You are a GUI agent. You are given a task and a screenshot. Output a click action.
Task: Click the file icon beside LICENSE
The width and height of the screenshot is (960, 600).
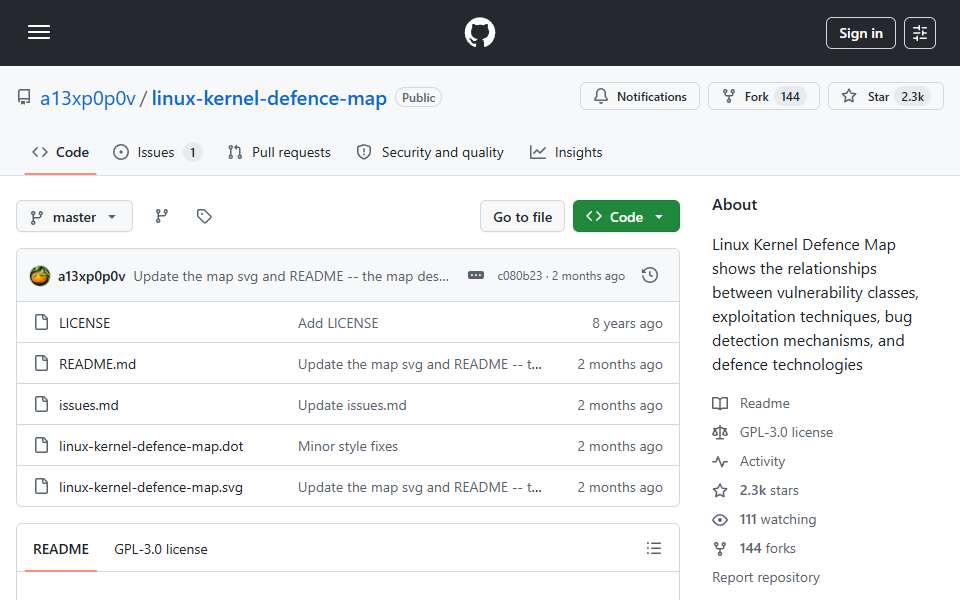41,322
